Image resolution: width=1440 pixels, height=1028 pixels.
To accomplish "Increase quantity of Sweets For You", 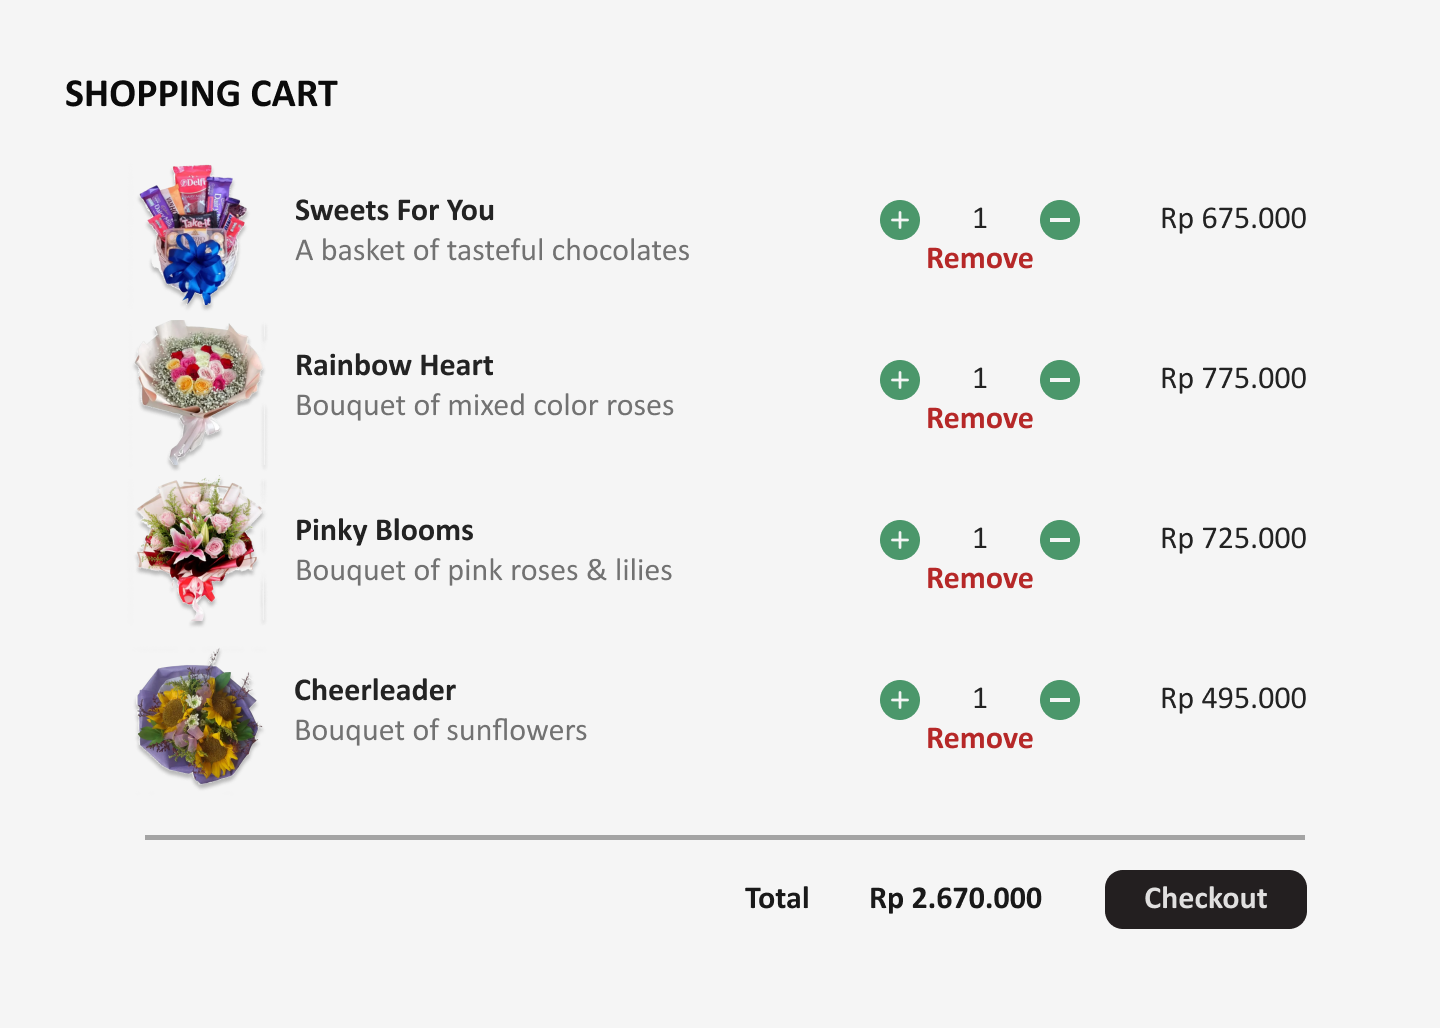I will click(x=900, y=220).
